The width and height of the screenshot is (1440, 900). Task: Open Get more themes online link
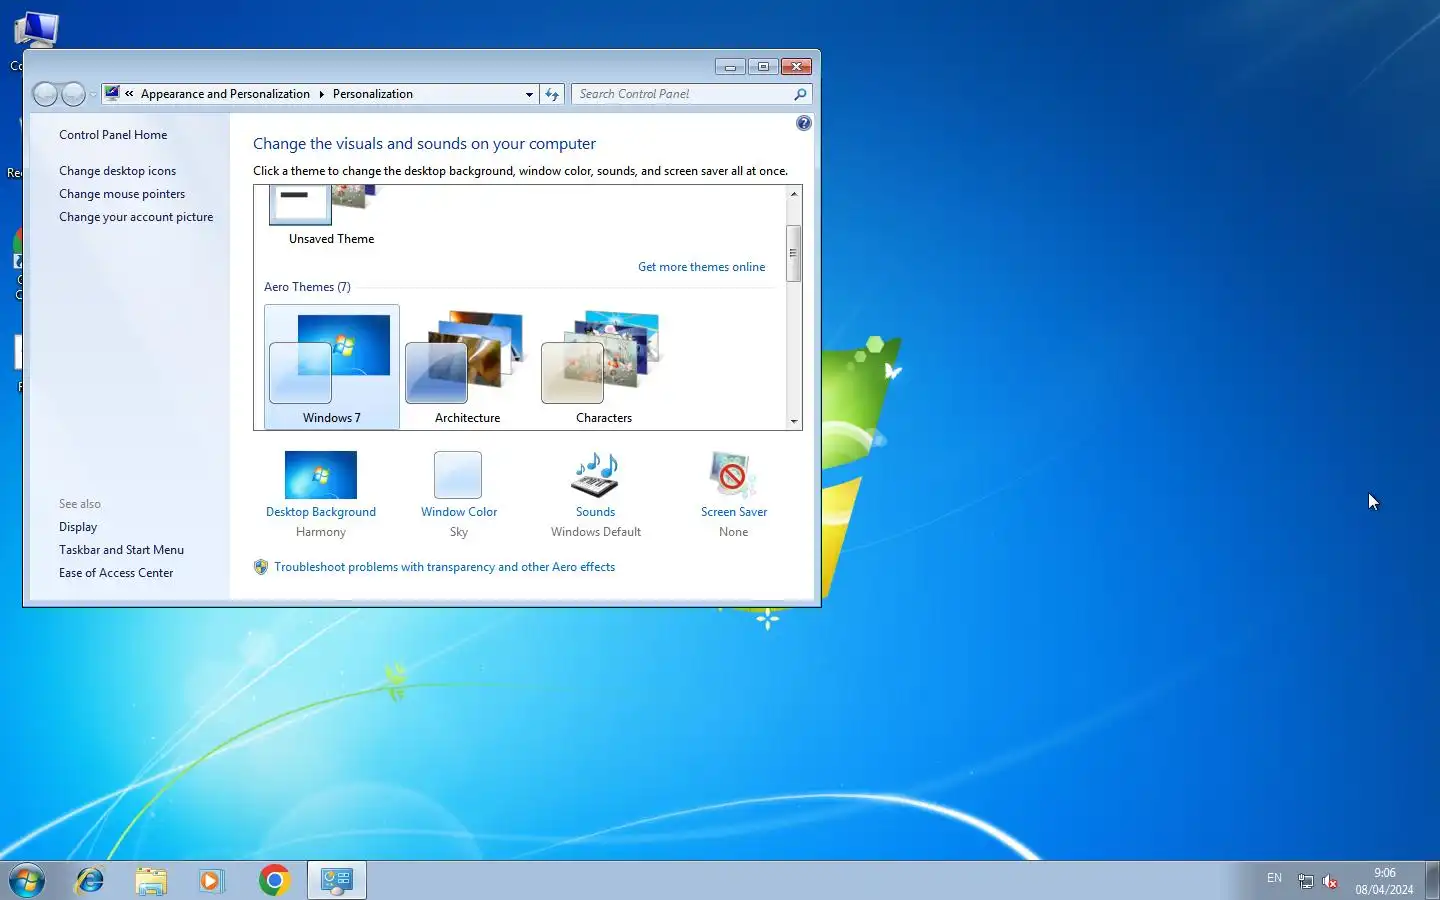701,267
